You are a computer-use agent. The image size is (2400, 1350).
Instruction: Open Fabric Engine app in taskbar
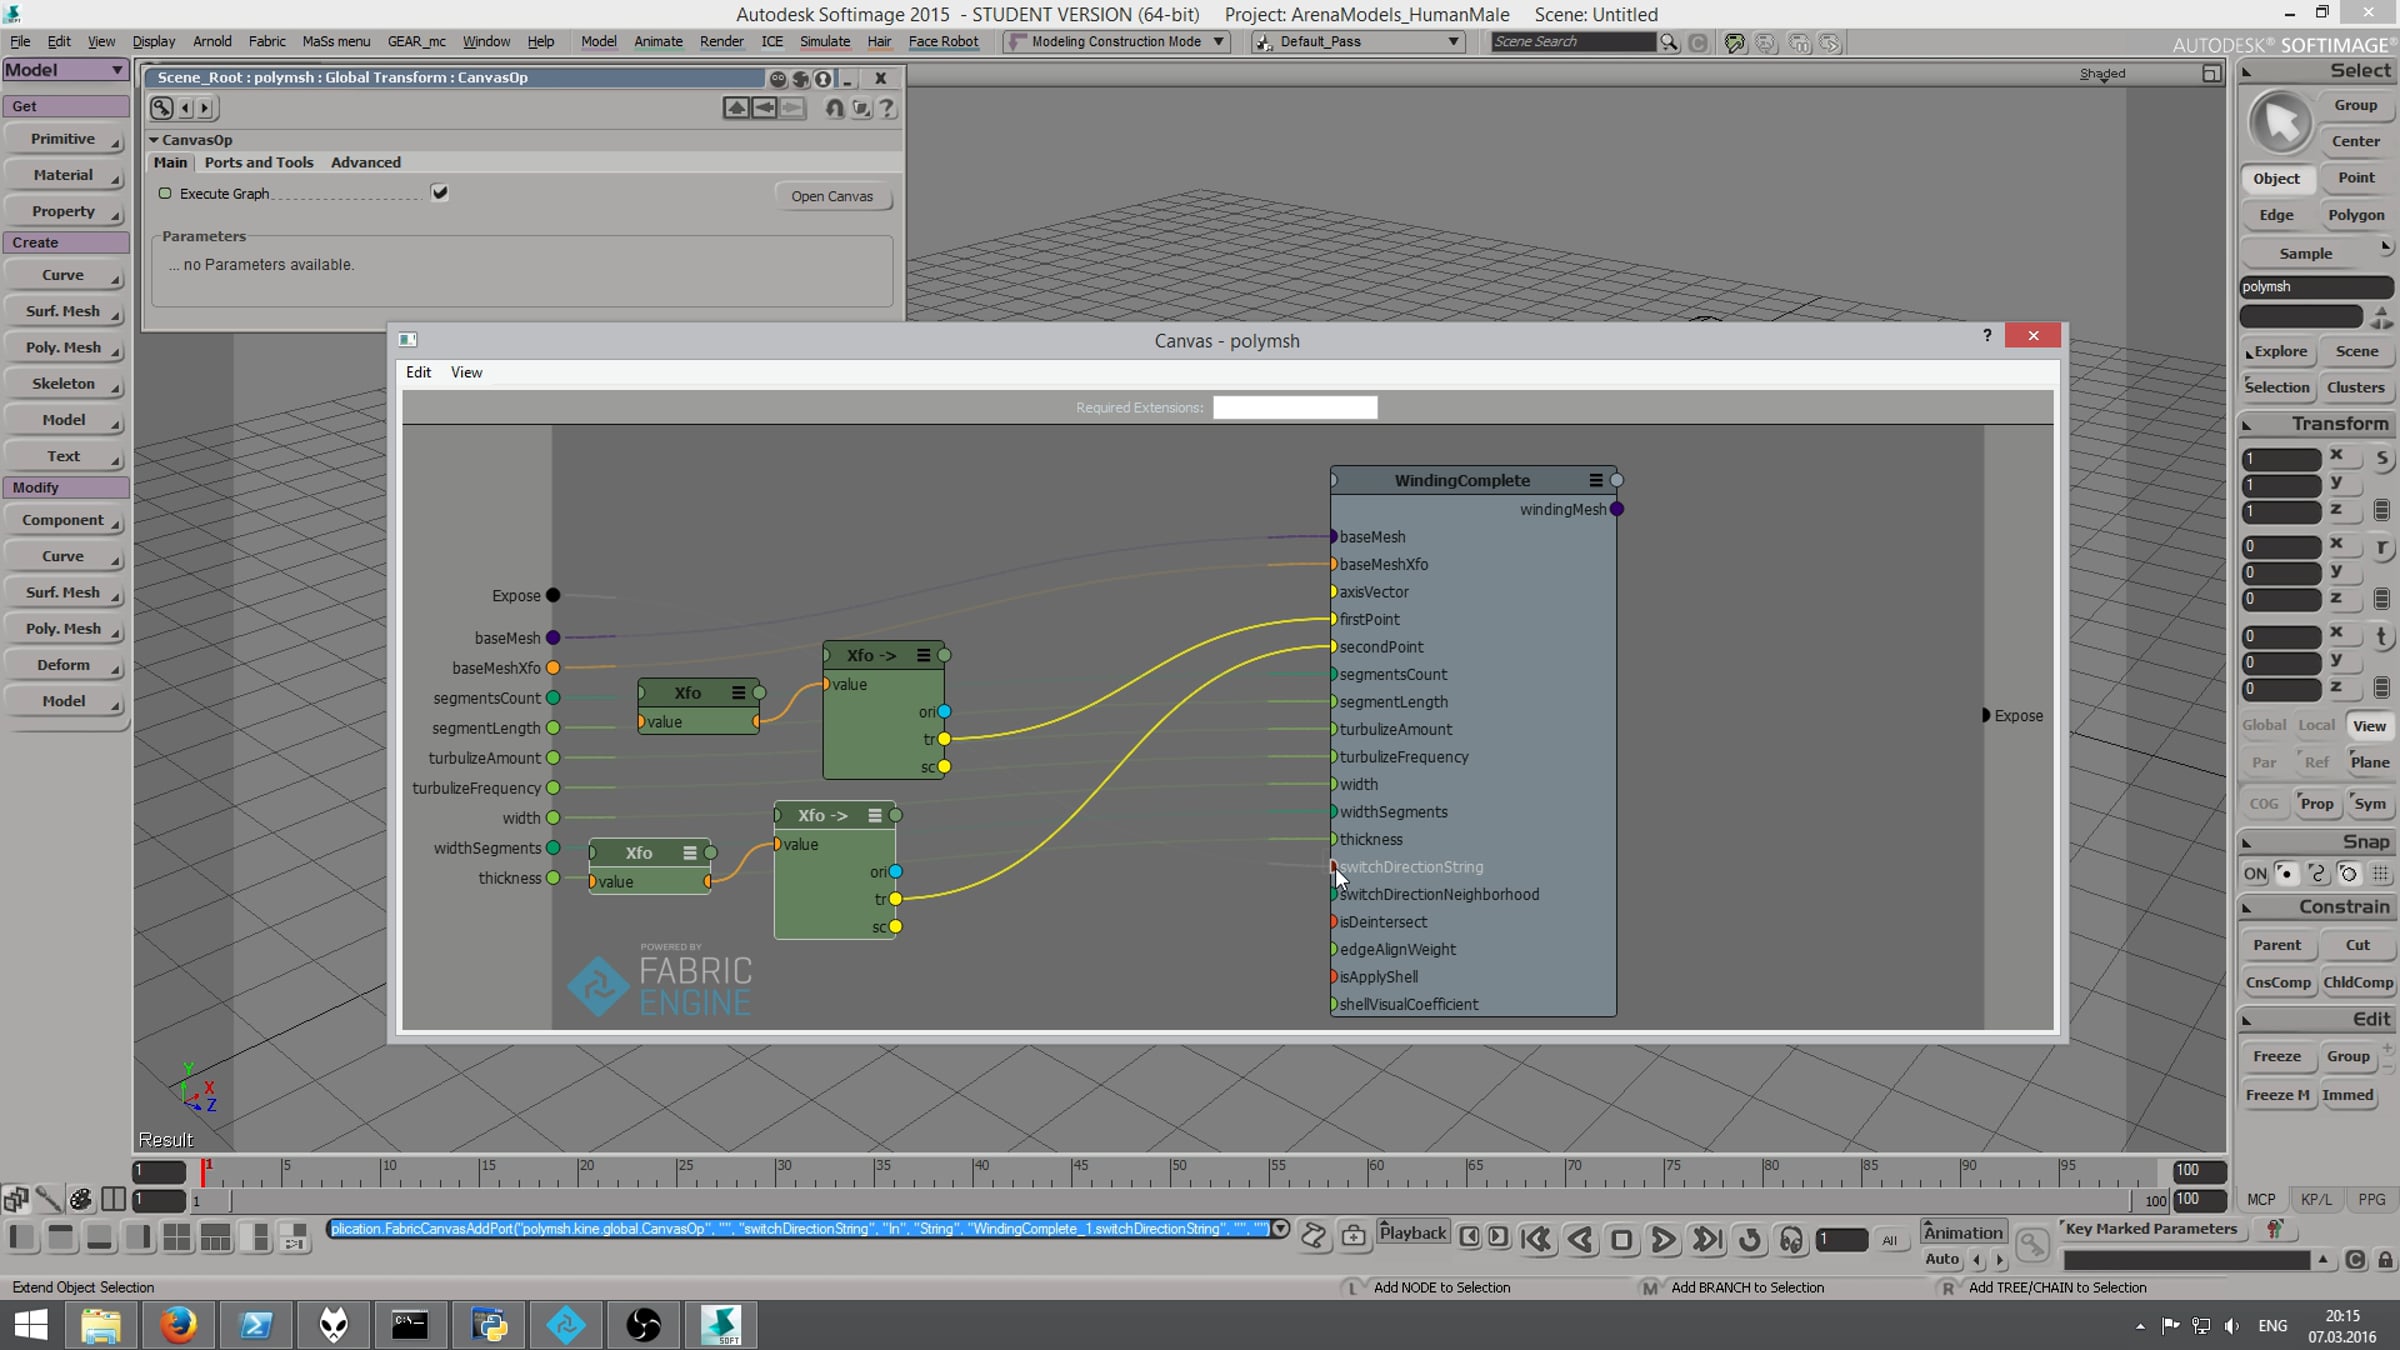(x=566, y=1325)
